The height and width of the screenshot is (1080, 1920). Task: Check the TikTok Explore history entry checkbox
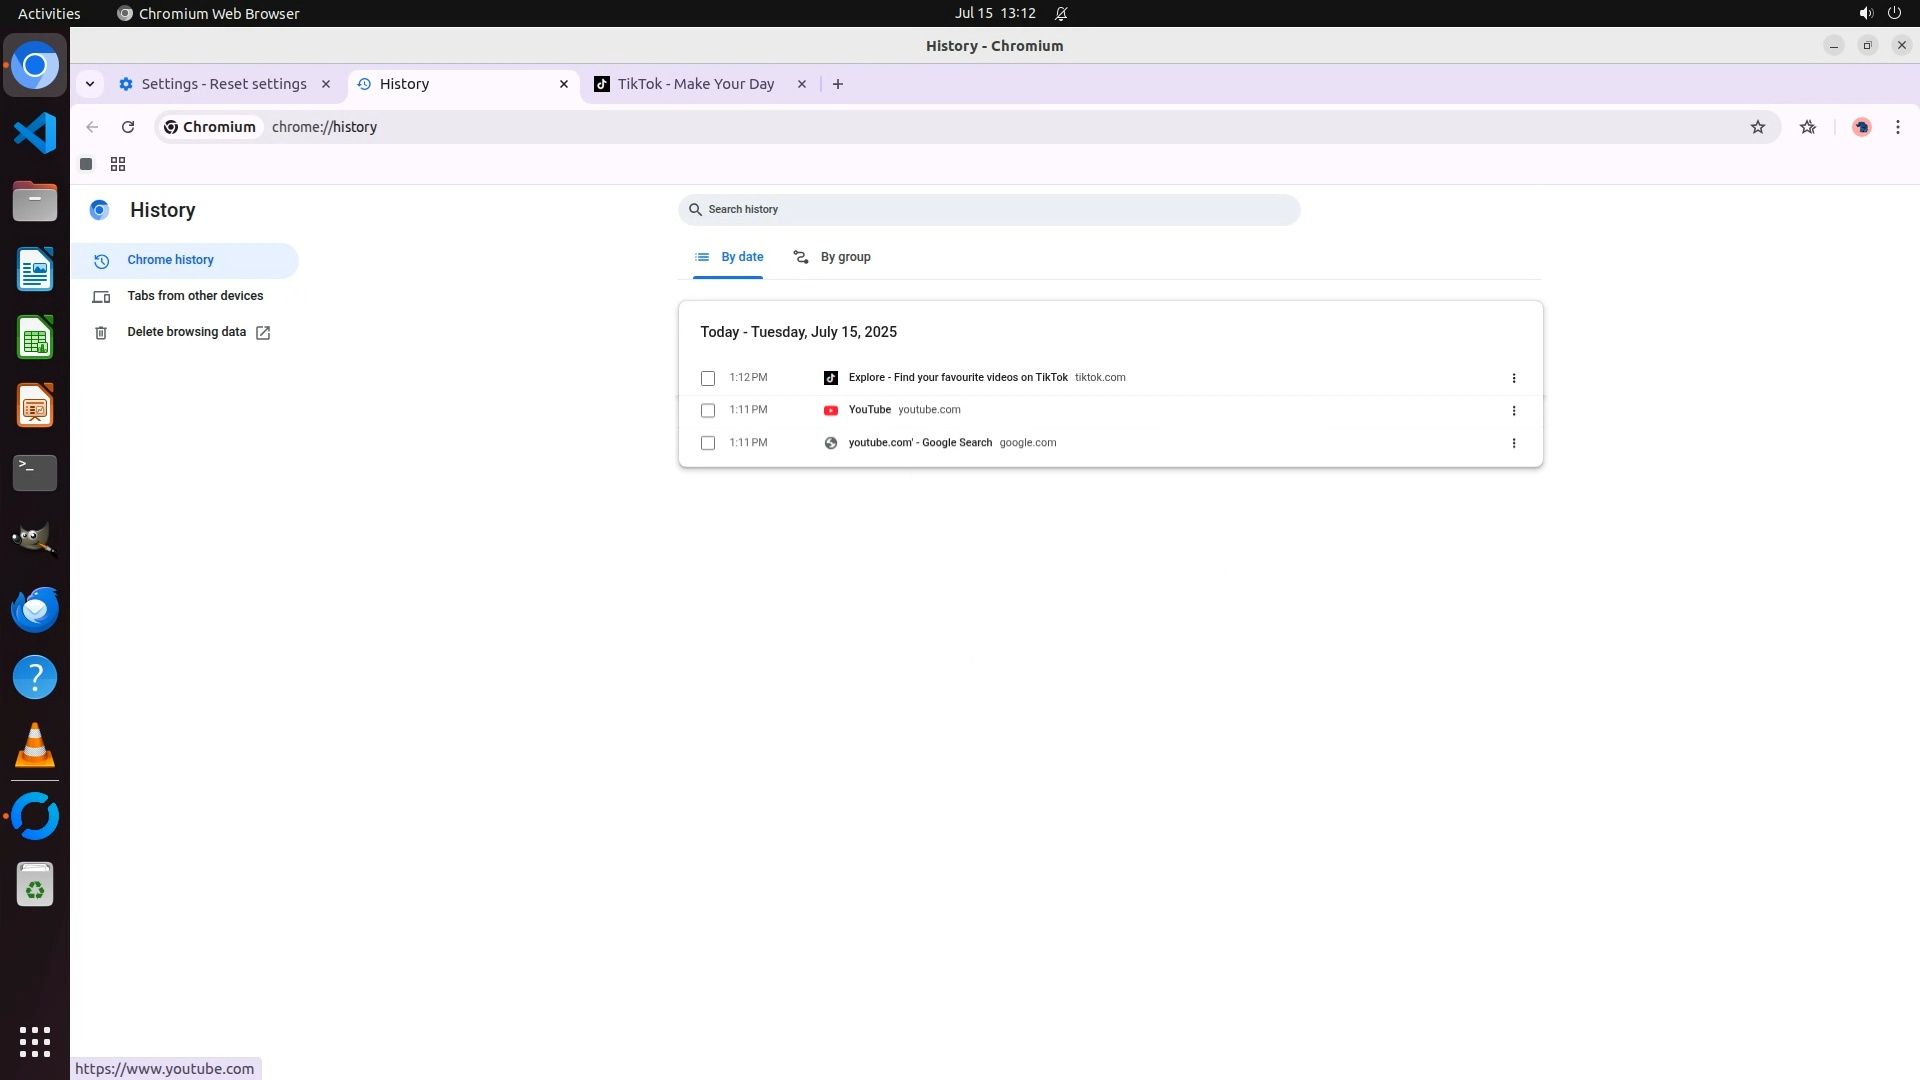point(708,378)
